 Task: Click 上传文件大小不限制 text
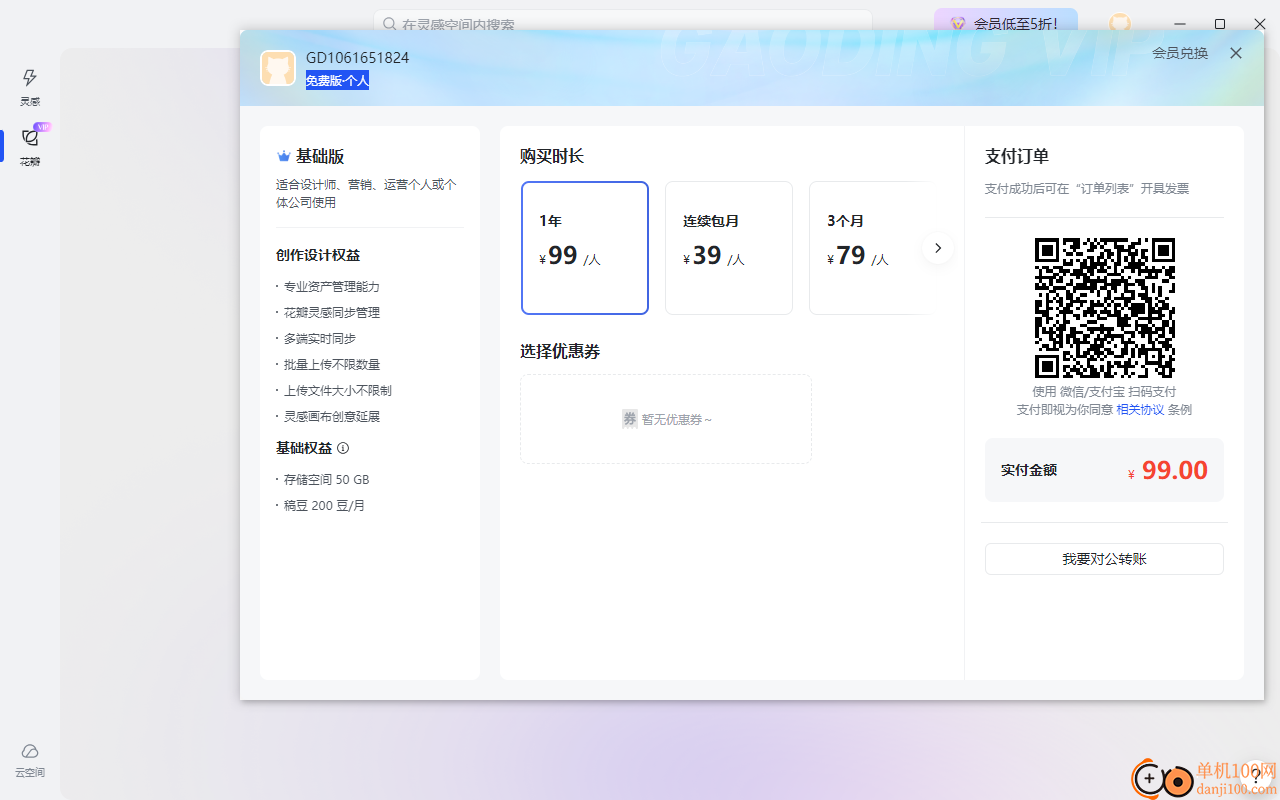click(337, 391)
